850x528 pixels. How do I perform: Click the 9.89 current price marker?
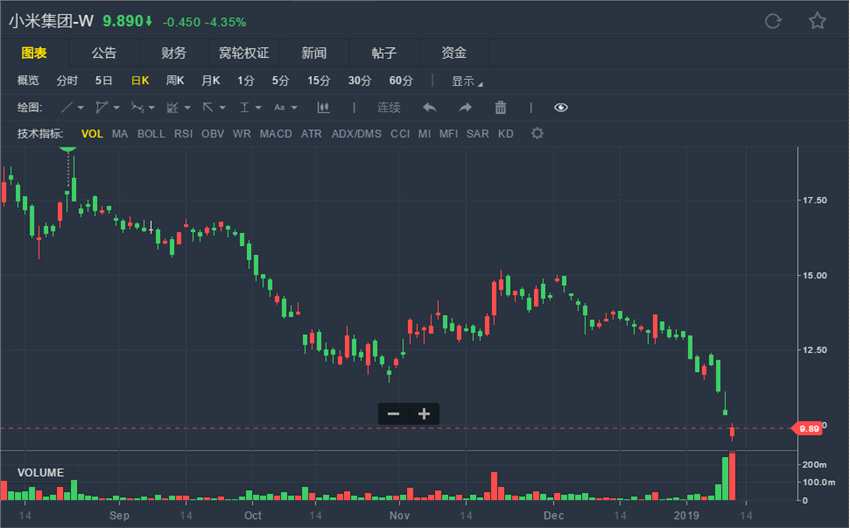click(808, 429)
